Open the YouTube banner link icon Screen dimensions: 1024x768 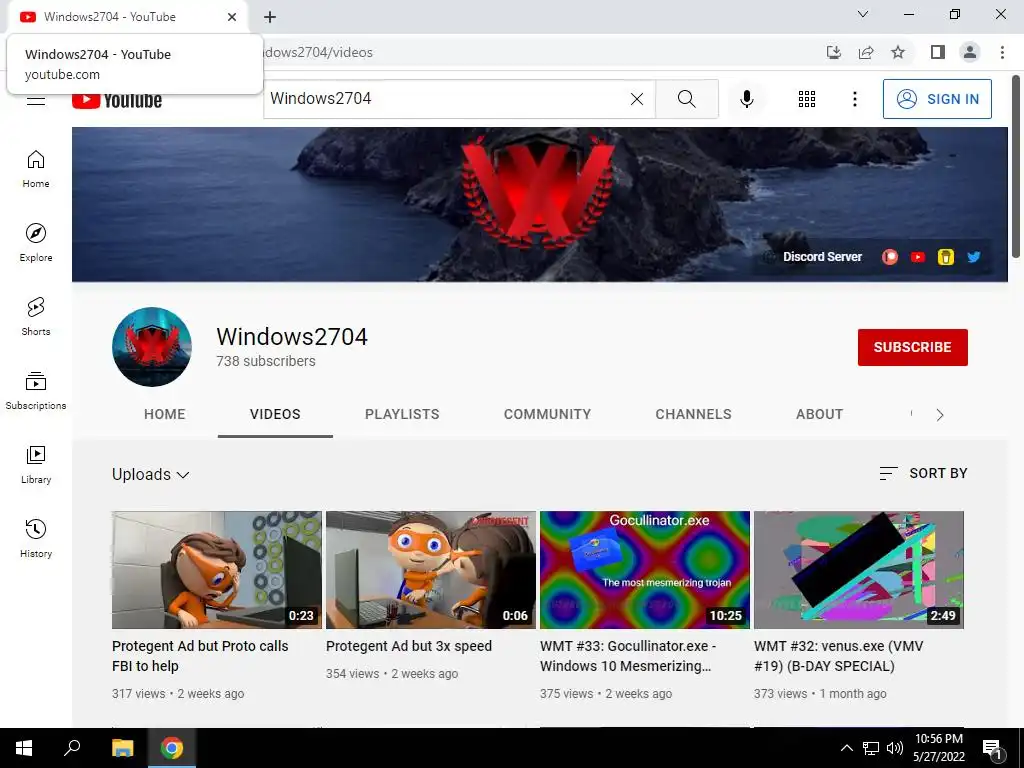coord(918,257)
